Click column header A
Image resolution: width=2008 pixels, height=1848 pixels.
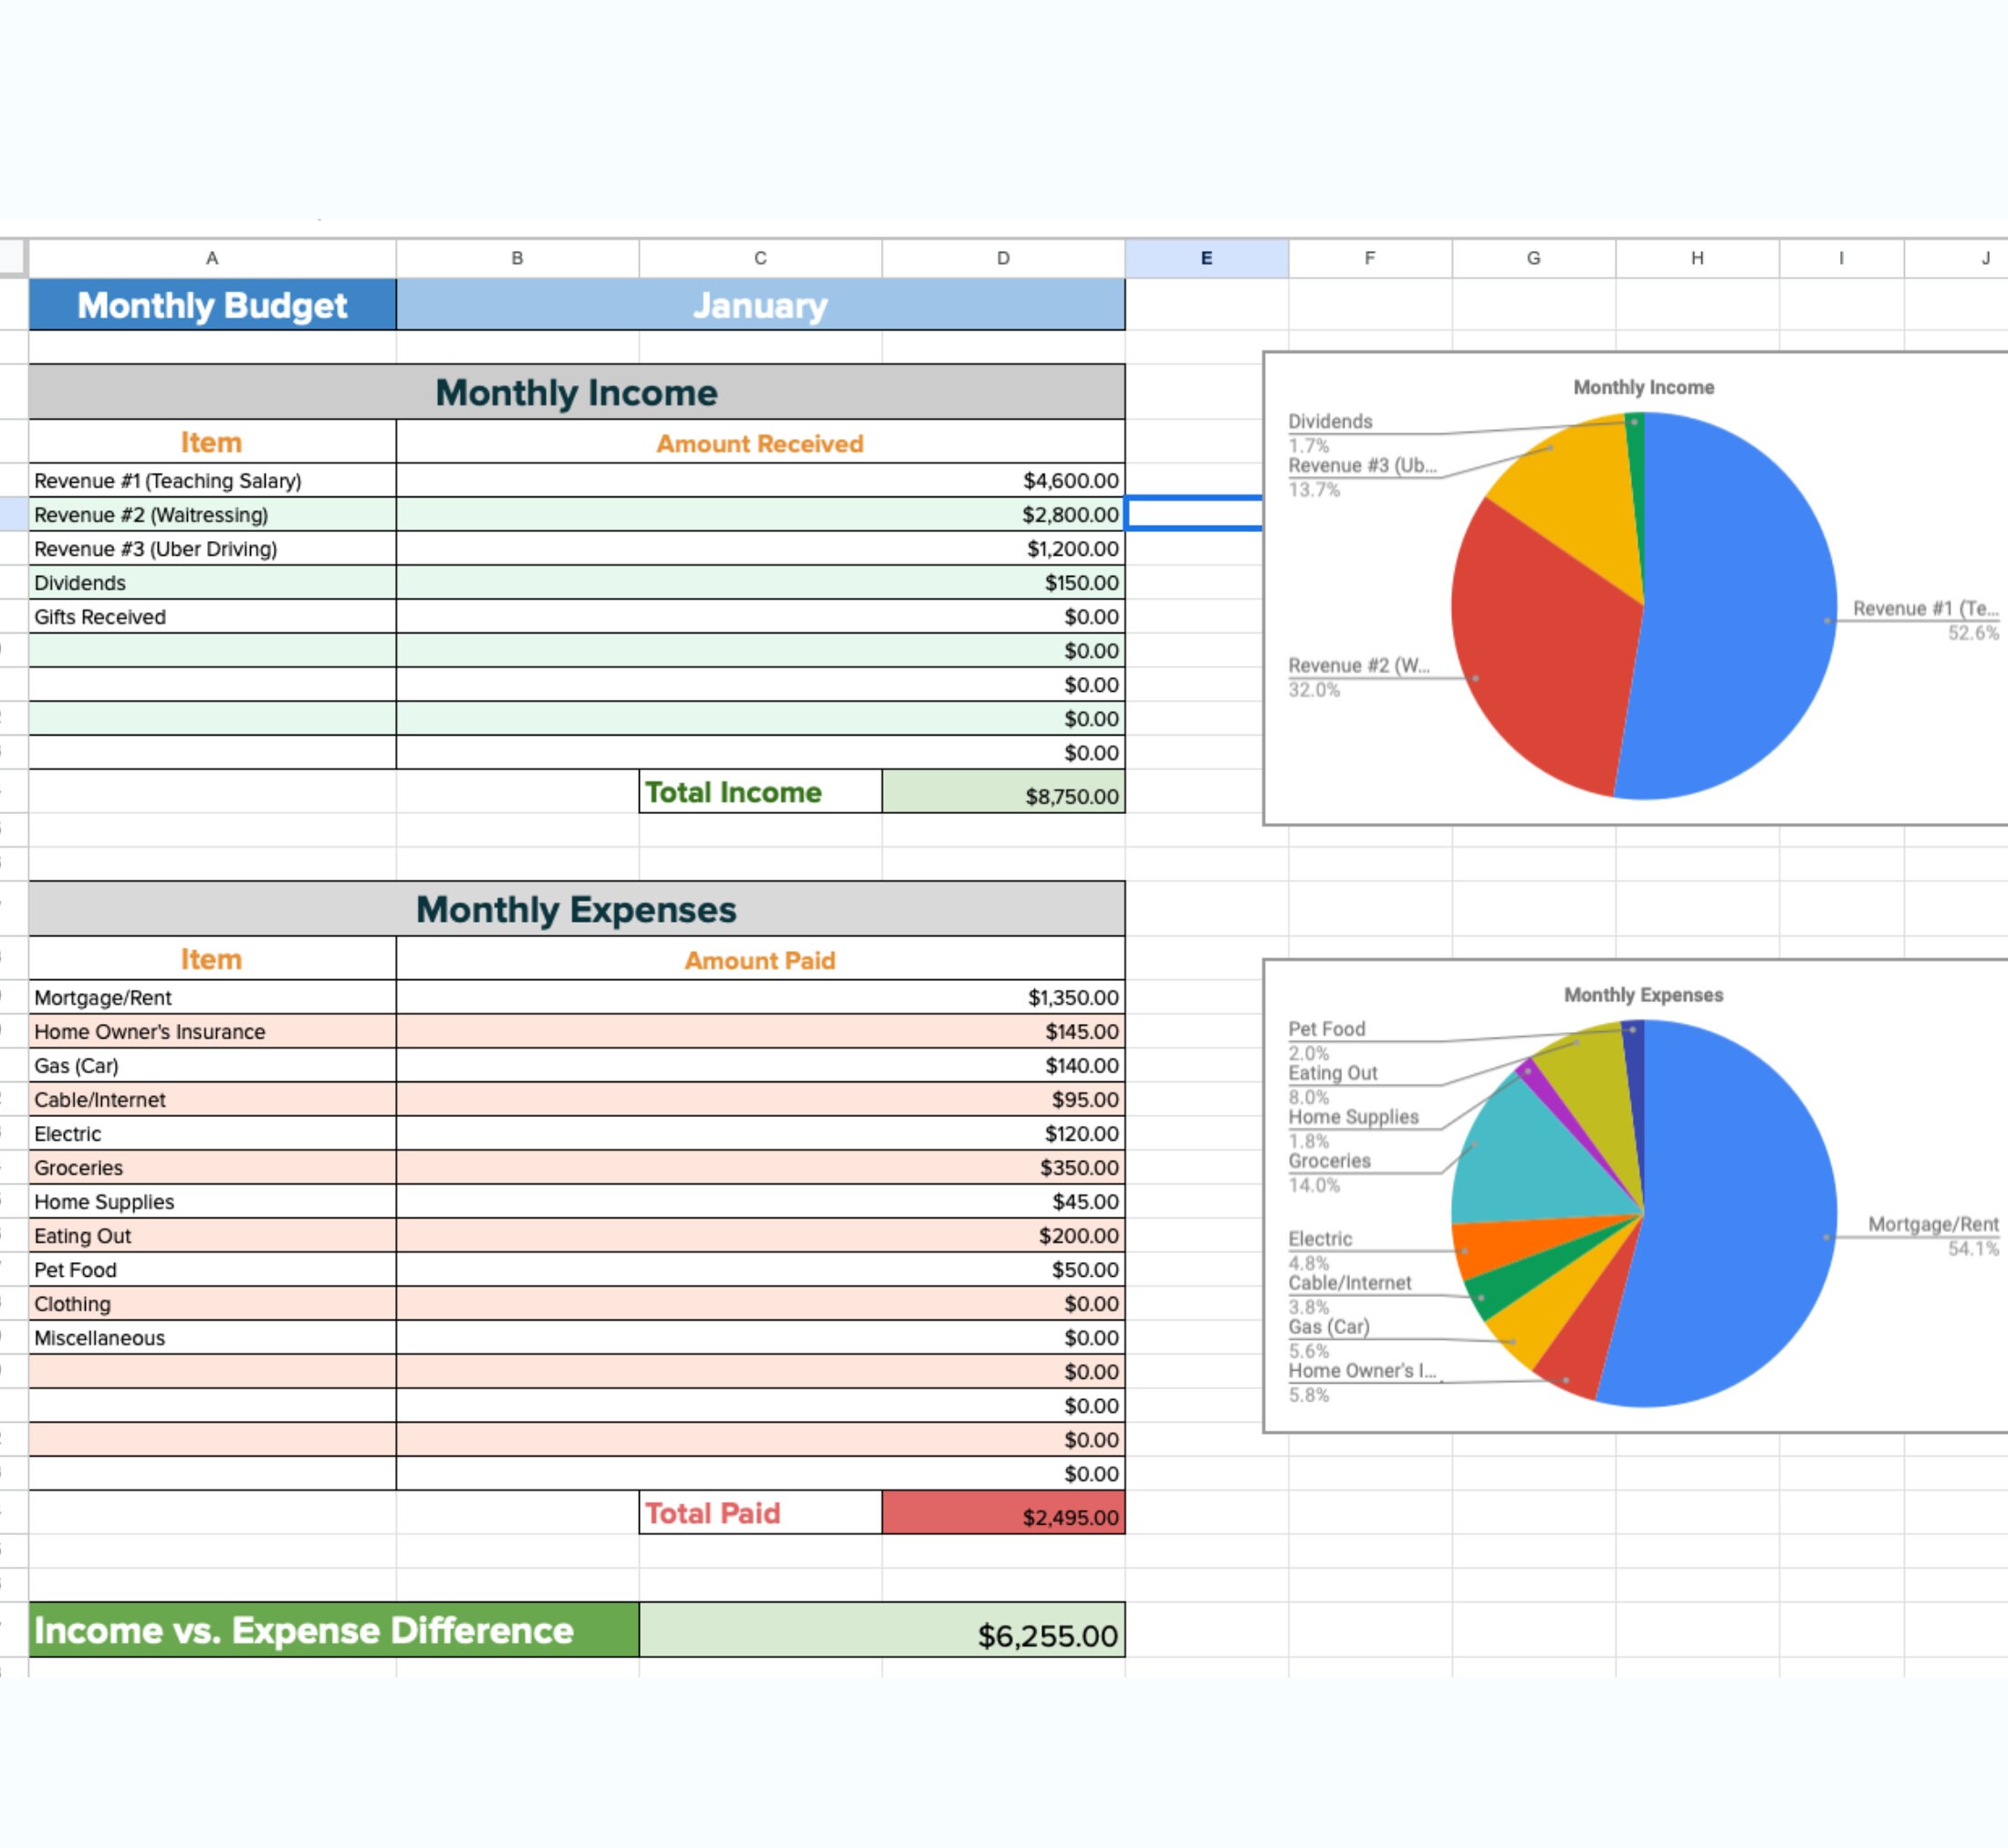click(x=211, y=257)
